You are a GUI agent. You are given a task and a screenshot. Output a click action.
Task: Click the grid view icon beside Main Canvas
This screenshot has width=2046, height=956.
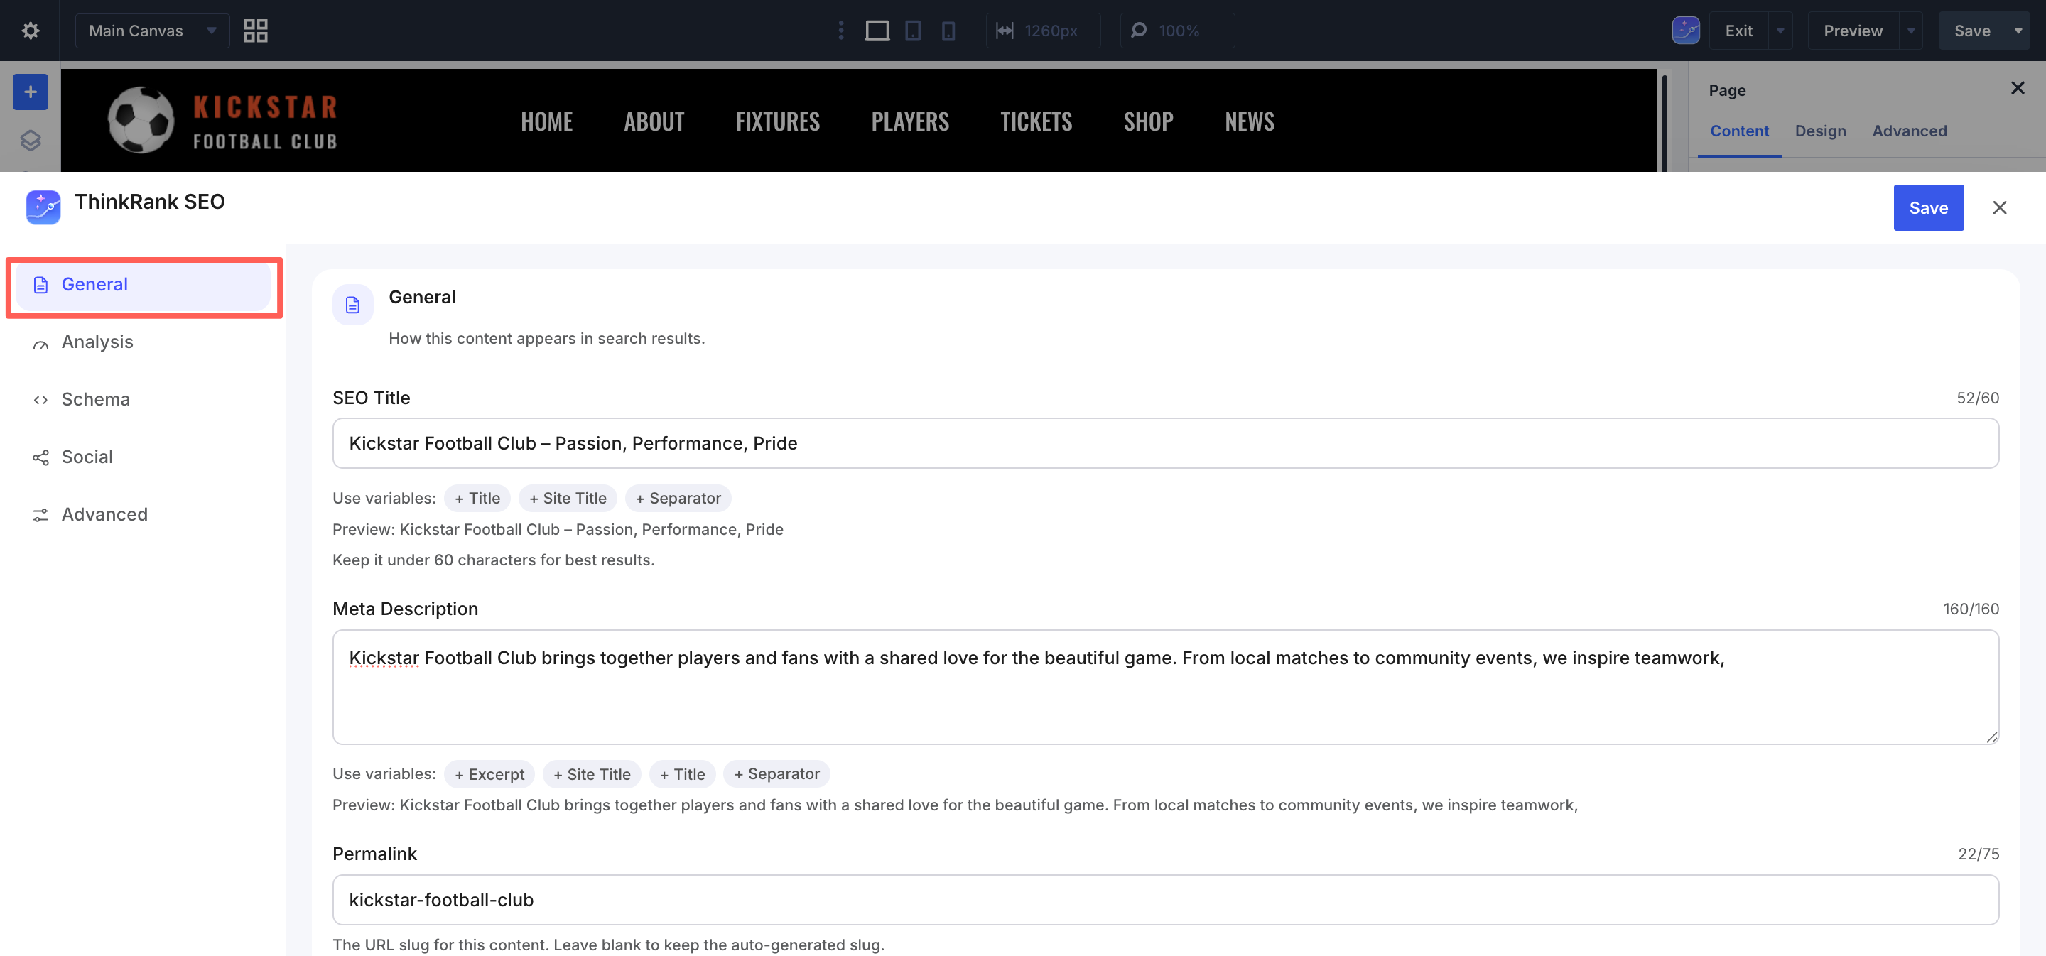(x=256, y=31)
